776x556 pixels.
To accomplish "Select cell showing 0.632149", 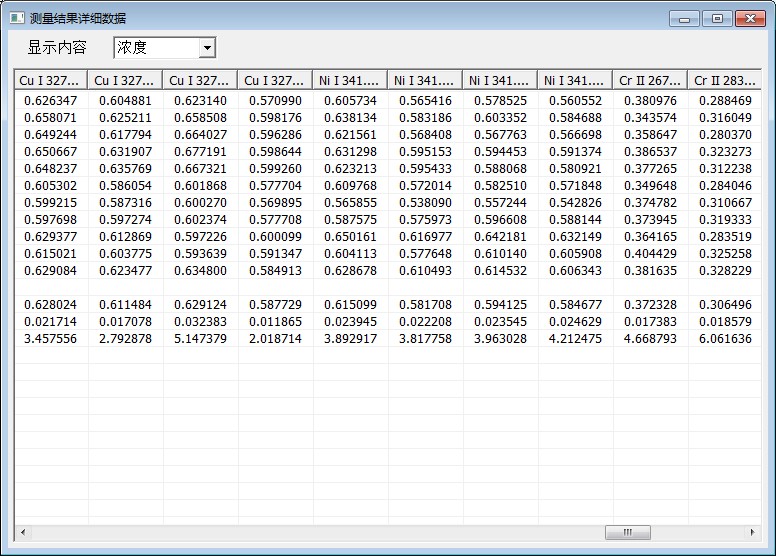I will pos(575,237).
